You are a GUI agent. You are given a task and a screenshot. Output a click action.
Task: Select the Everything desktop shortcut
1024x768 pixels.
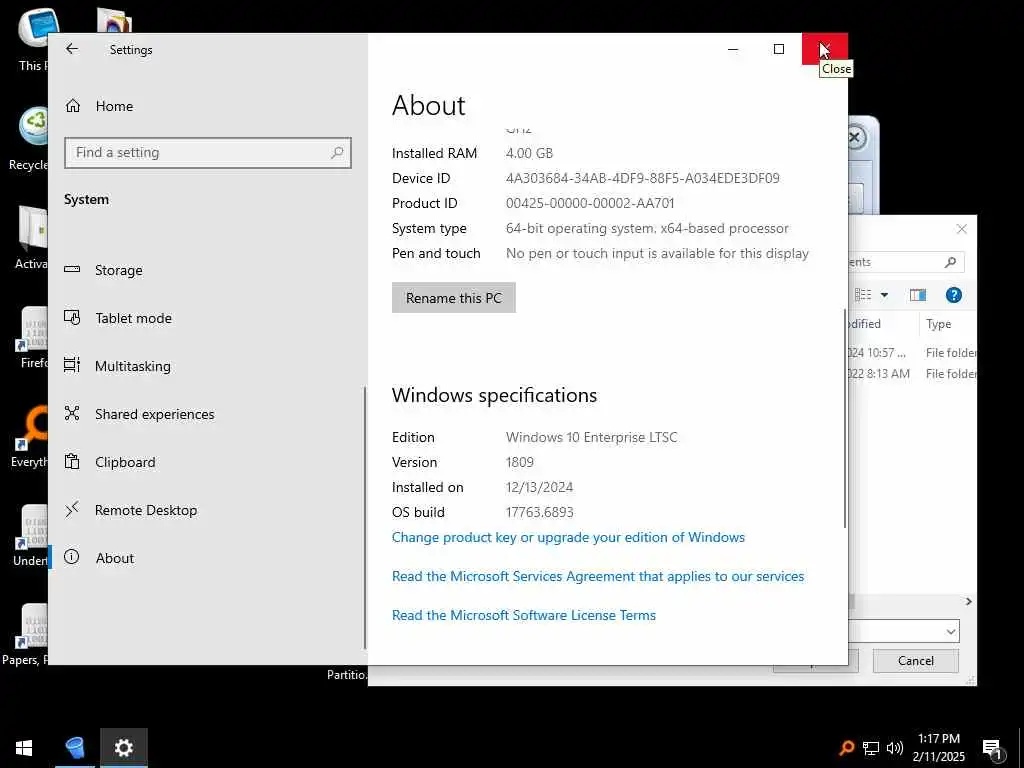[29, 436]
